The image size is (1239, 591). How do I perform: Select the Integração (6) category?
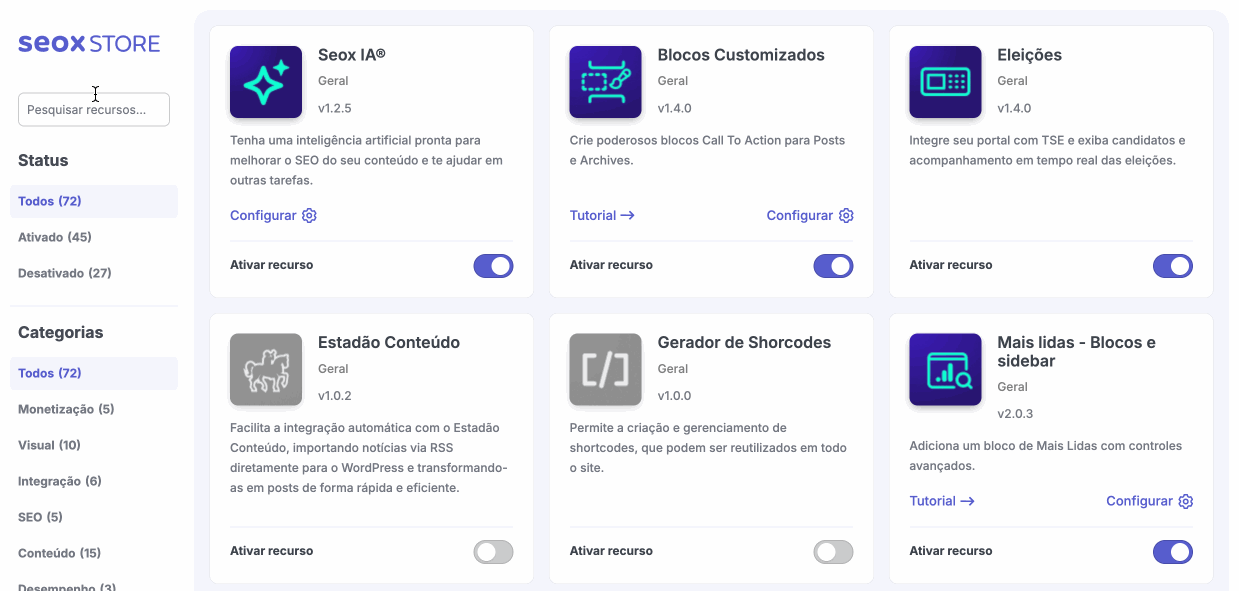click(x=60, y=481)
